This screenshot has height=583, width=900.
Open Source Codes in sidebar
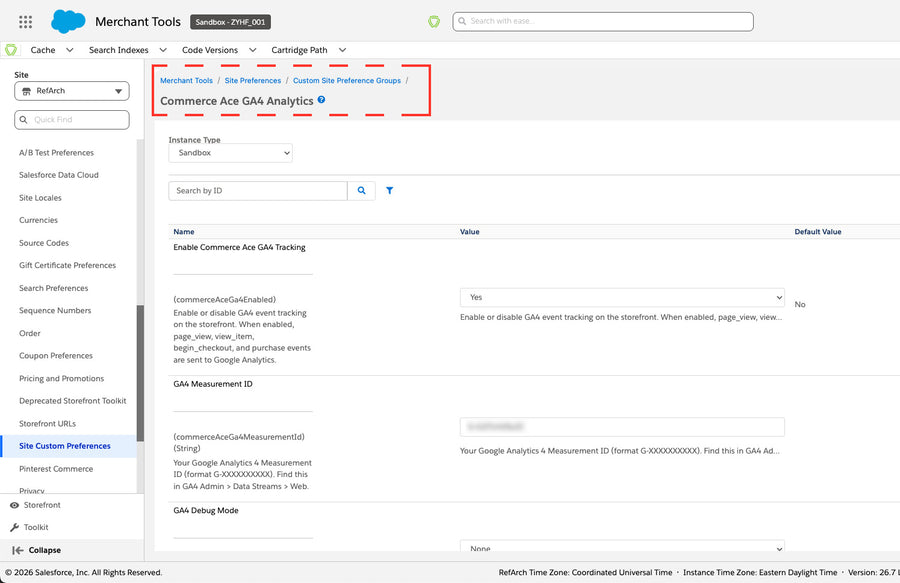pyautogui.click(x=44, y=243)
